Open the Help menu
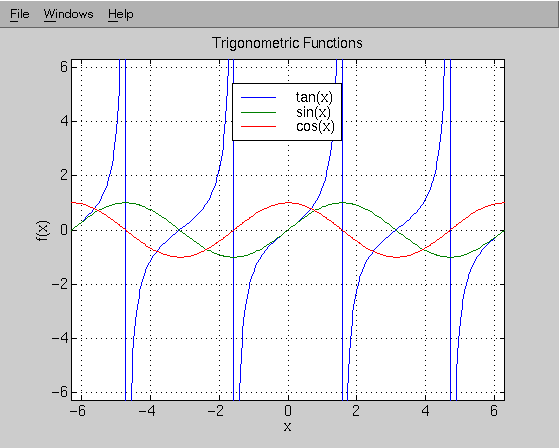Viewport: 559px width, 448px height. click(x=121, y=15)
